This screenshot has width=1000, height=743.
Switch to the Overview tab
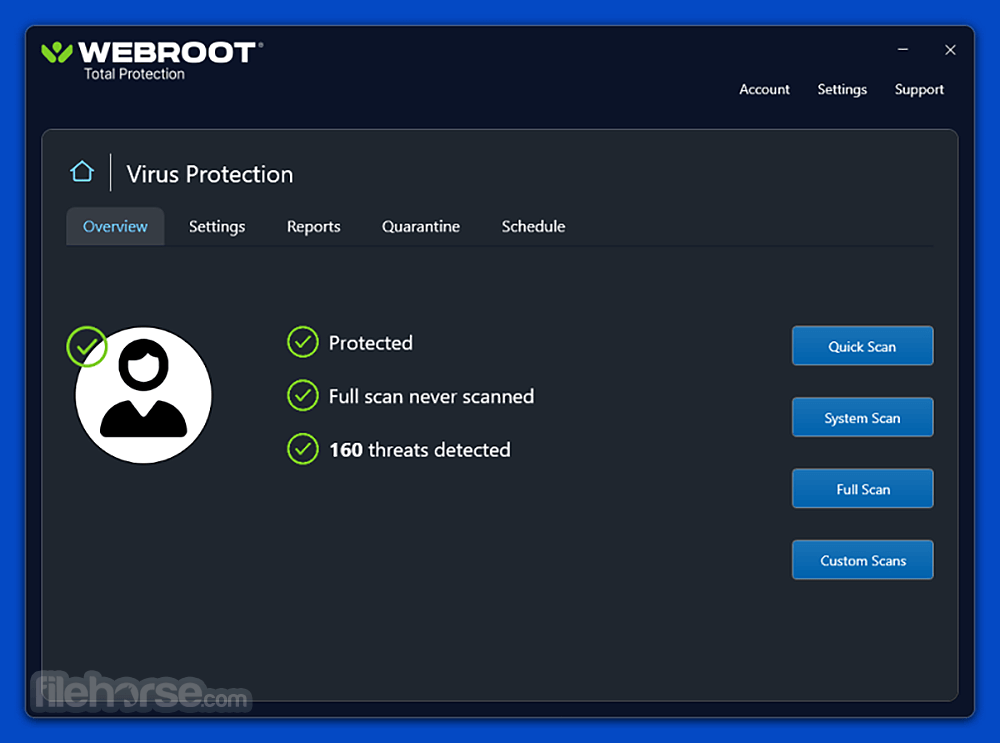[x=115, y=226]
